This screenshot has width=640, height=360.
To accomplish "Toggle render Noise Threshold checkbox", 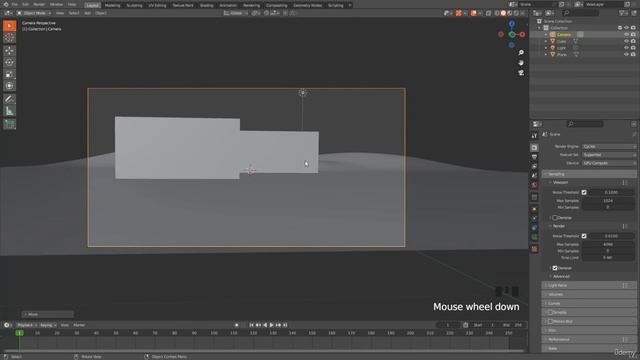I will pyautogui.click(x=584, y=236).
